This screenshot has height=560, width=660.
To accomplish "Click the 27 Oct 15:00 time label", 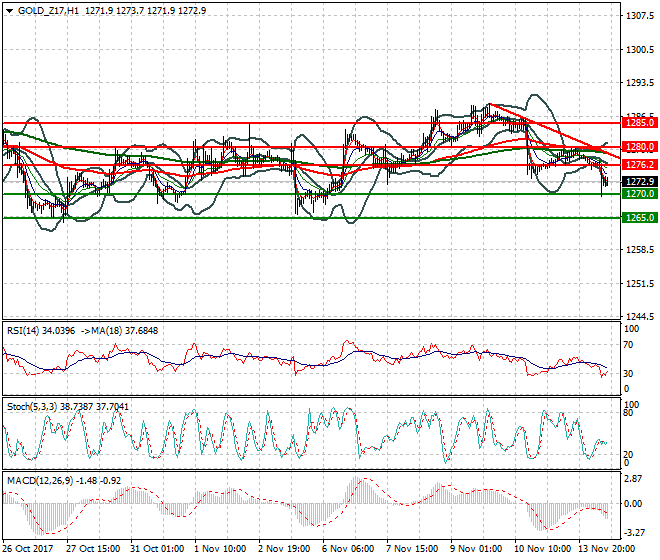I will [x=93, y=549].
